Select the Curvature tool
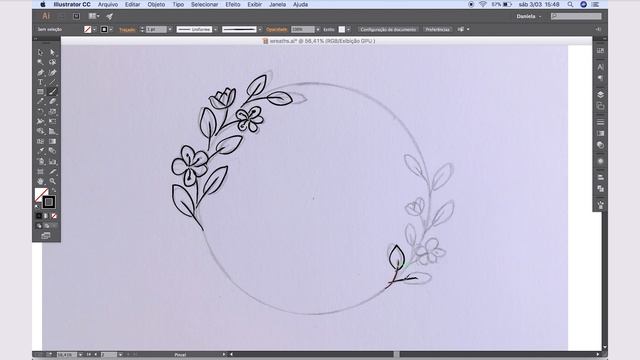The image size is (640, 360). 52,72
